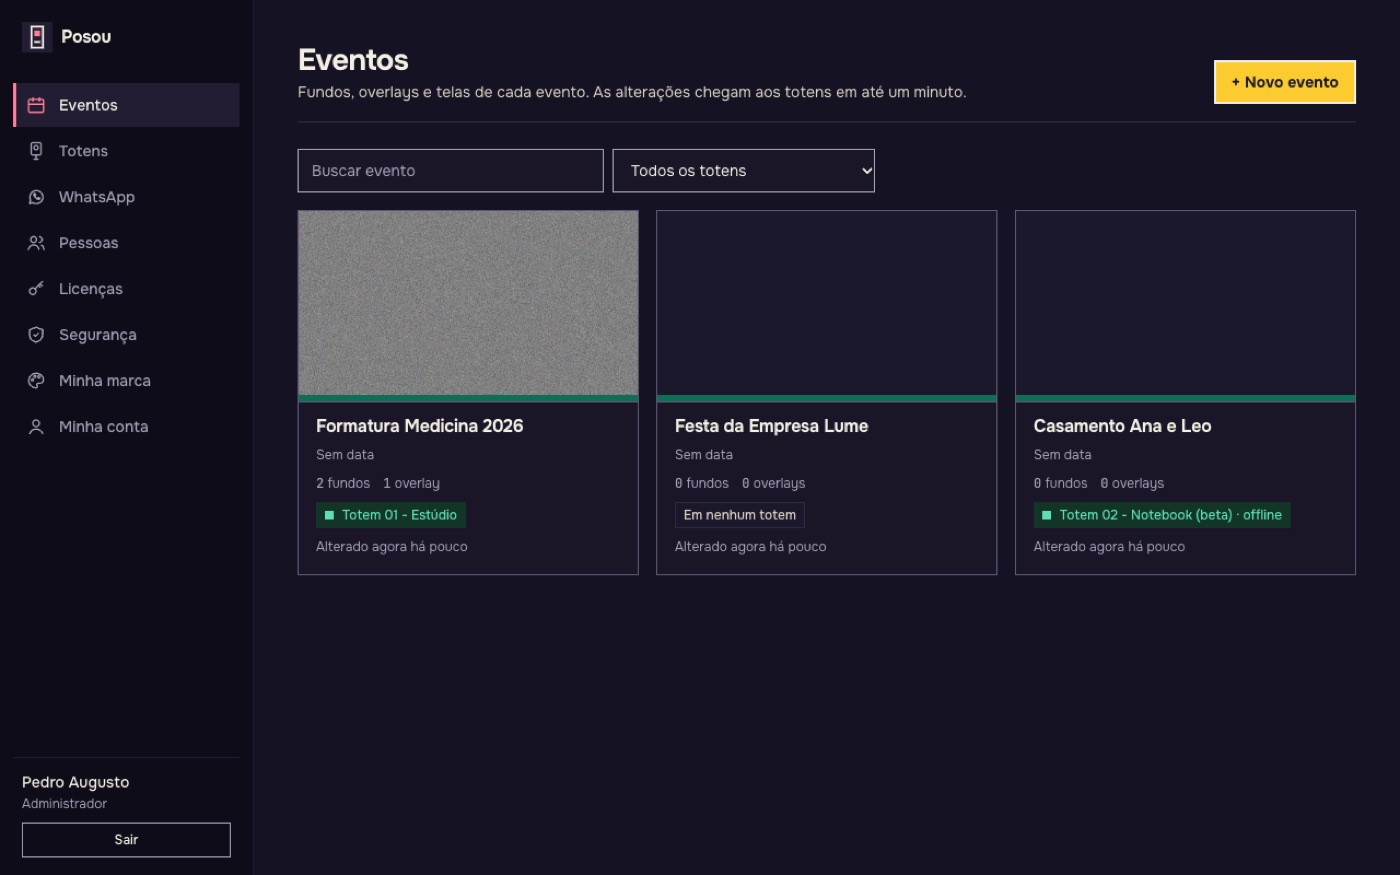Focus the Buscar evento search field
Image resolution: width=1400 pixels, height=875 pixels.
click(x=451, y=171)
